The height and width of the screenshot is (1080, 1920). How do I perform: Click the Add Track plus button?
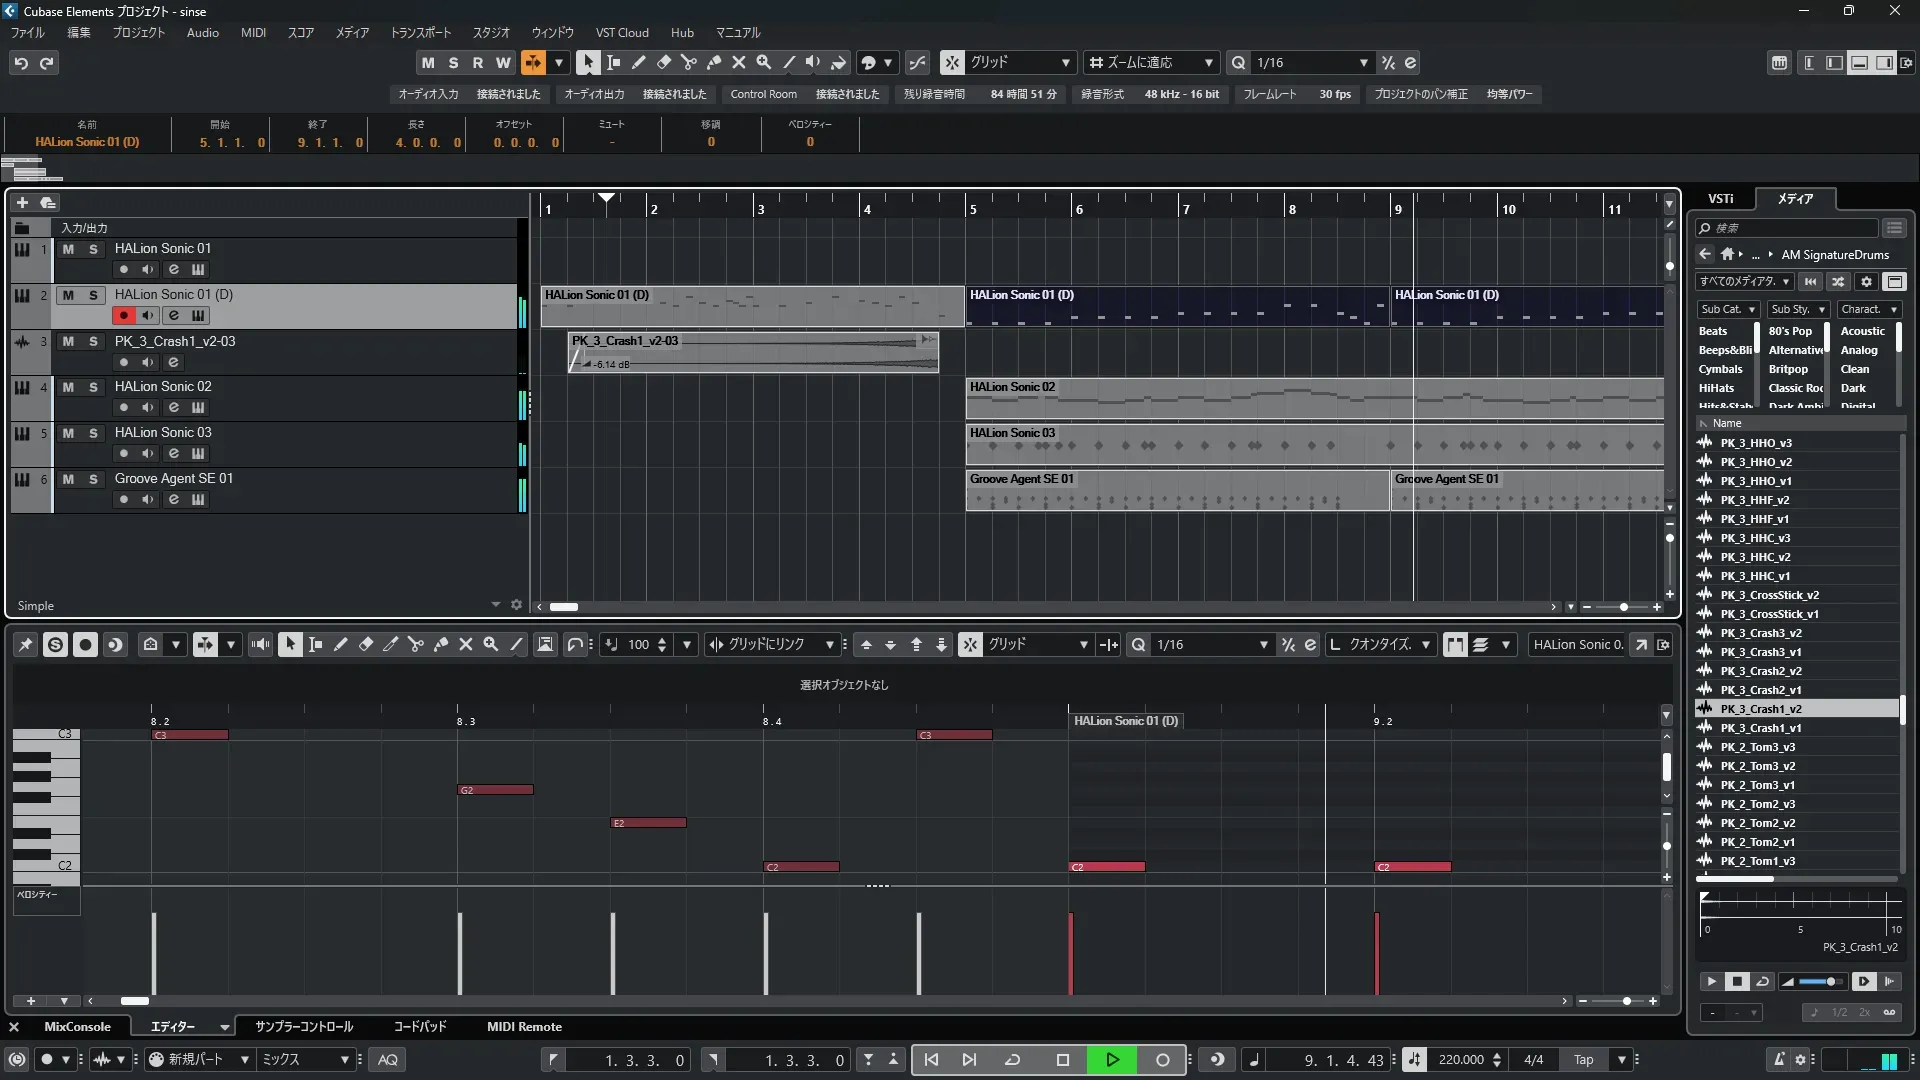22,202
